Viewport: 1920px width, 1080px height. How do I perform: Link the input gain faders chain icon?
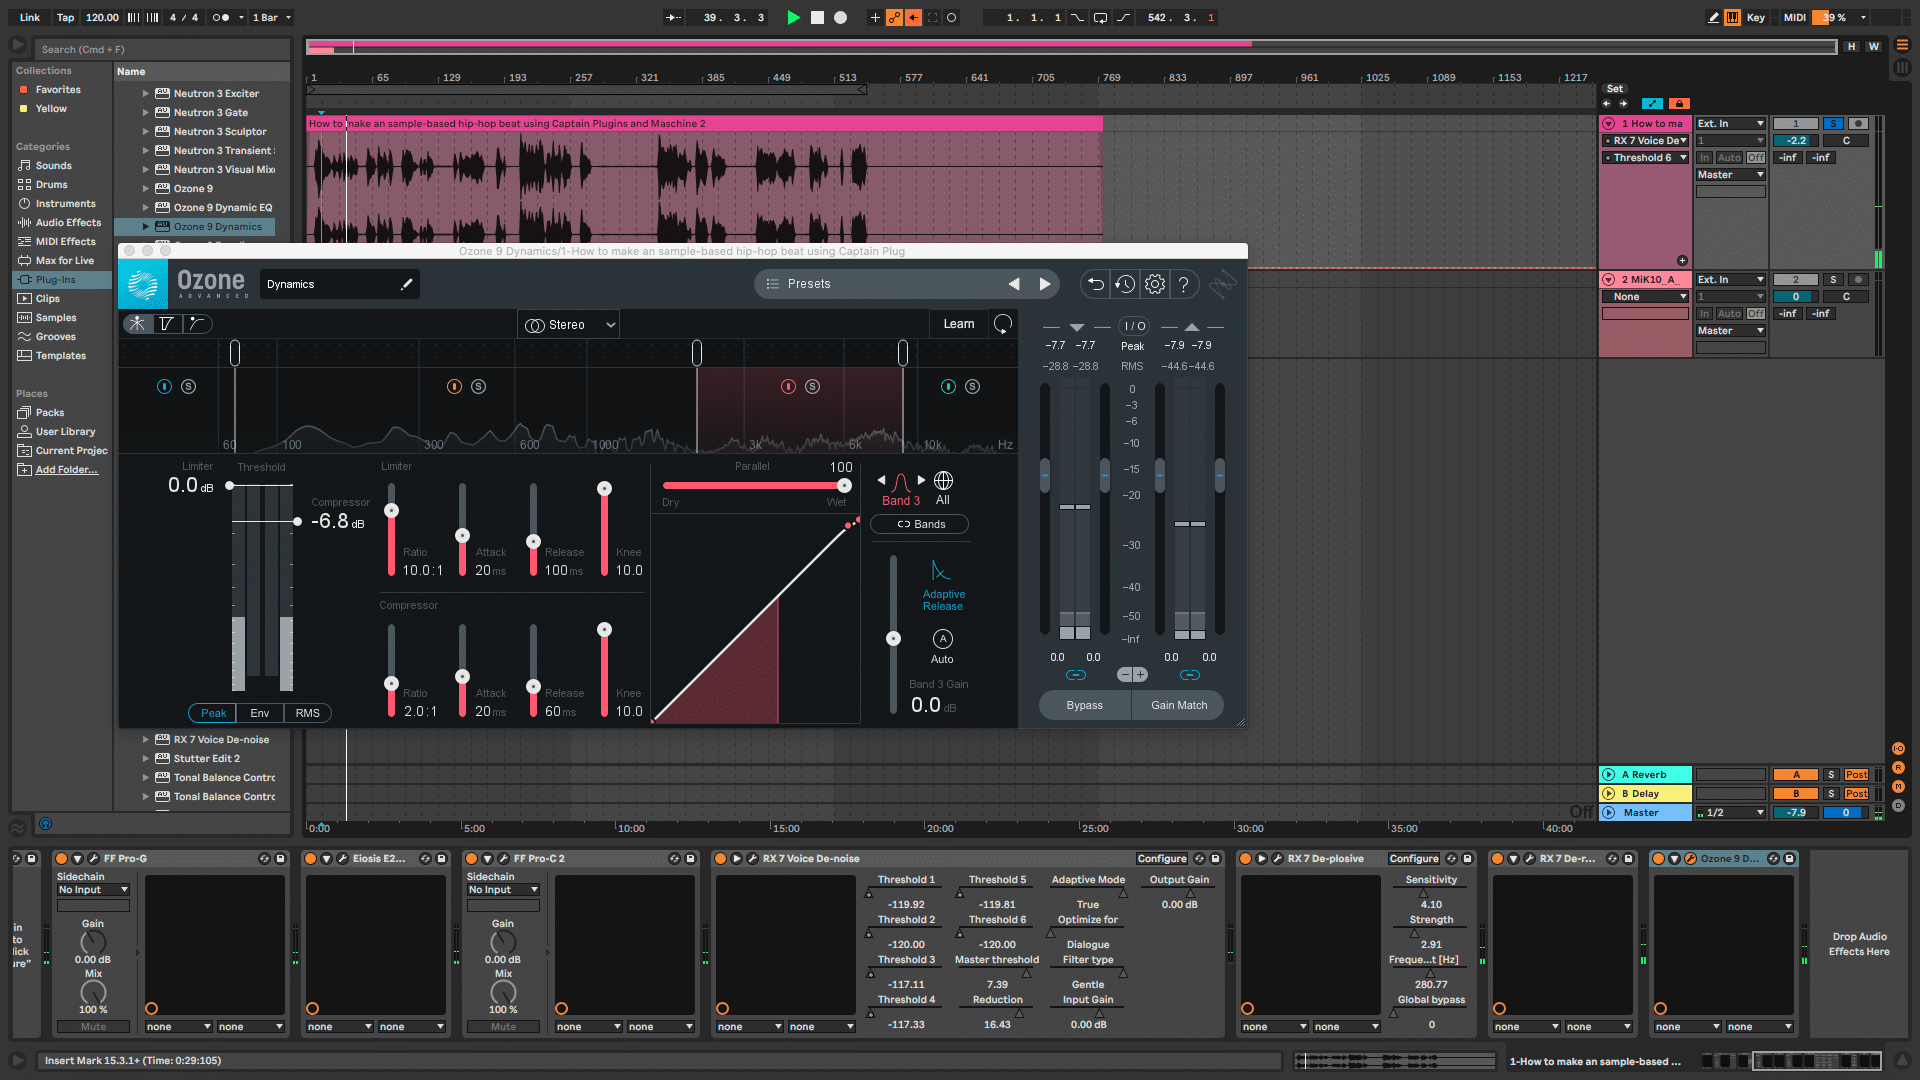tap(1076, 675)
